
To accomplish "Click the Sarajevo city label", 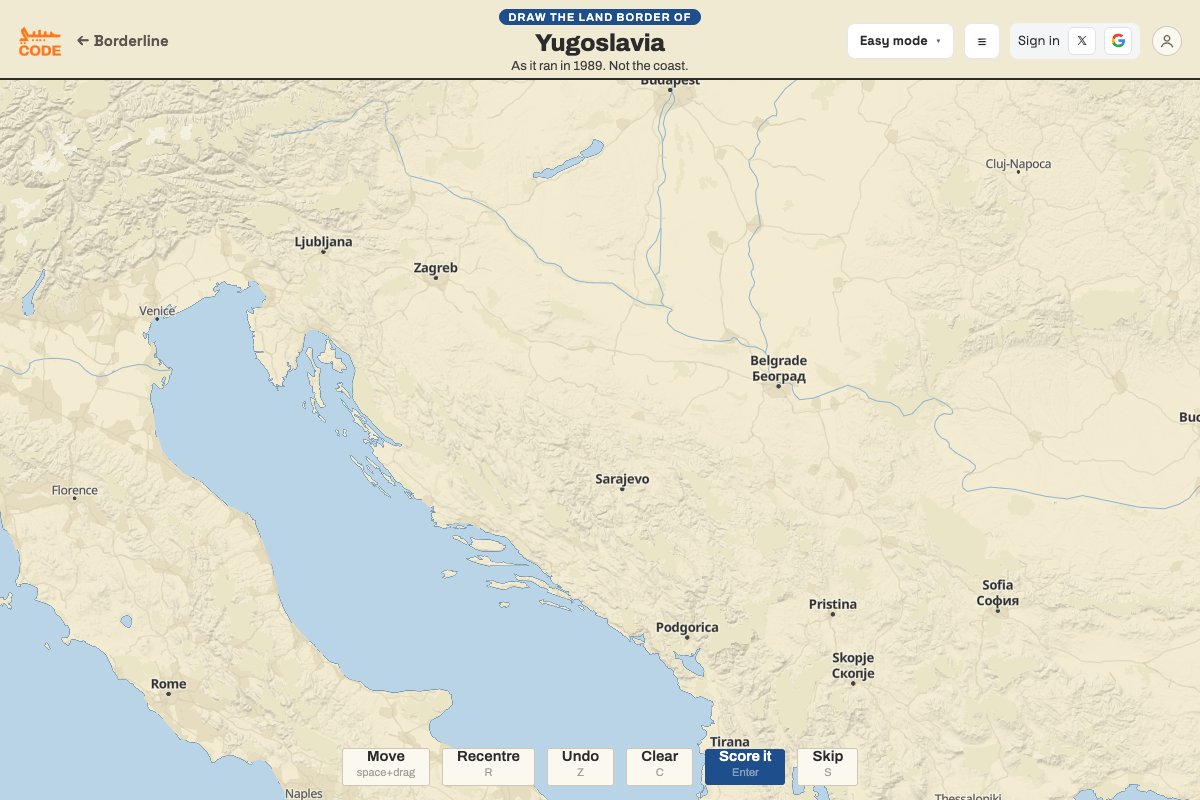I will 622,479.
